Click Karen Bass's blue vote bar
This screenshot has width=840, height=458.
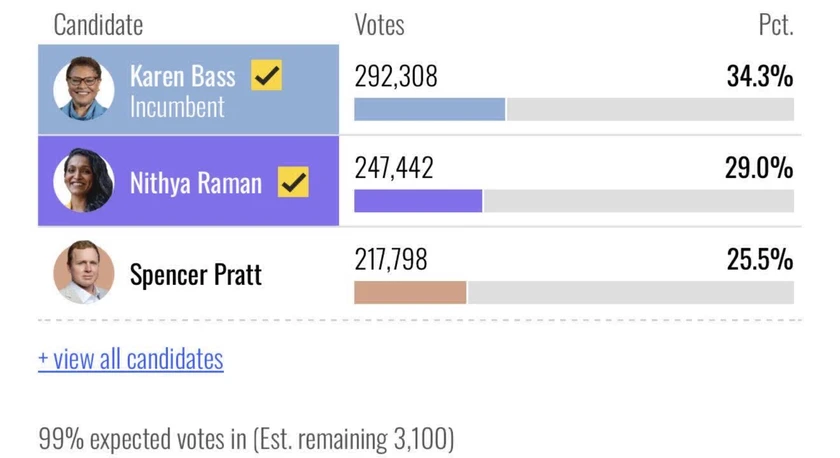430,109
